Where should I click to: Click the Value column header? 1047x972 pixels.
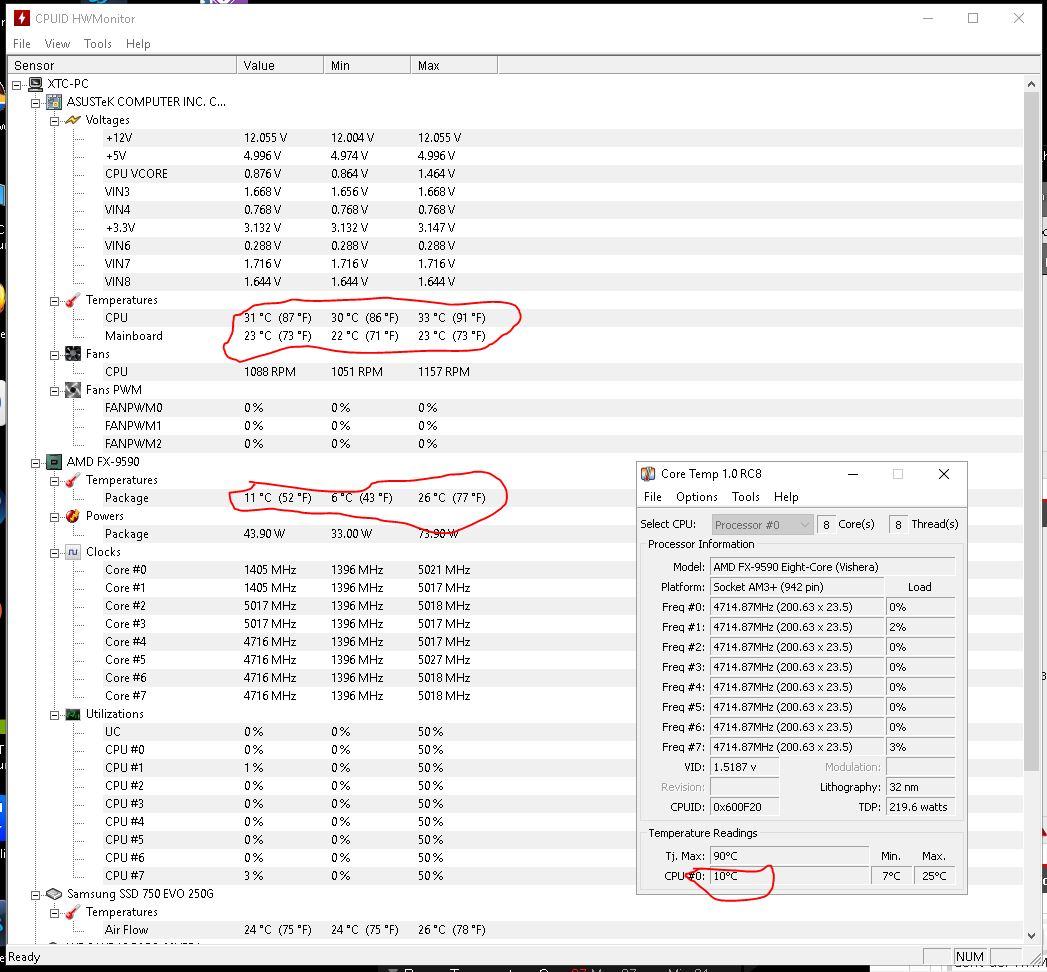[x=280, y=65]
